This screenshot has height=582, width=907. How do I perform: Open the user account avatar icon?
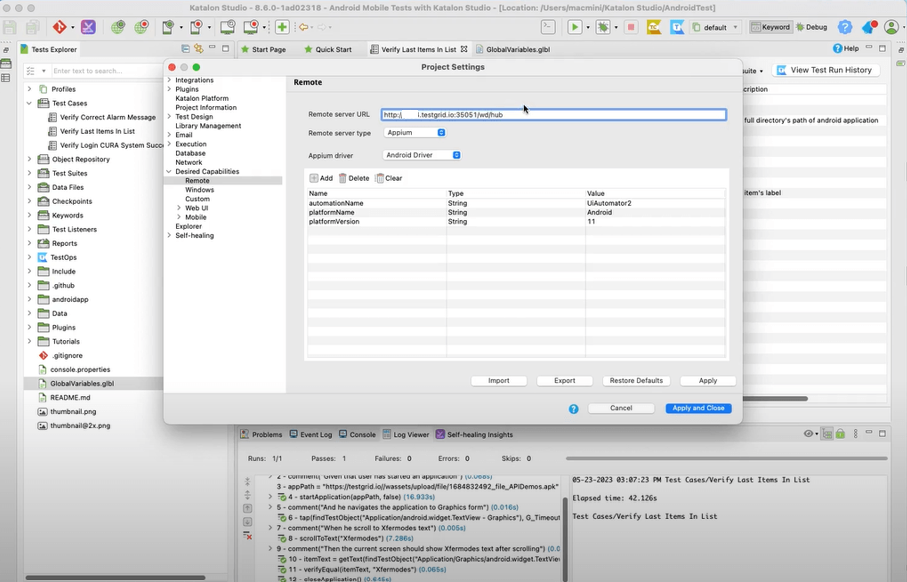891,27
